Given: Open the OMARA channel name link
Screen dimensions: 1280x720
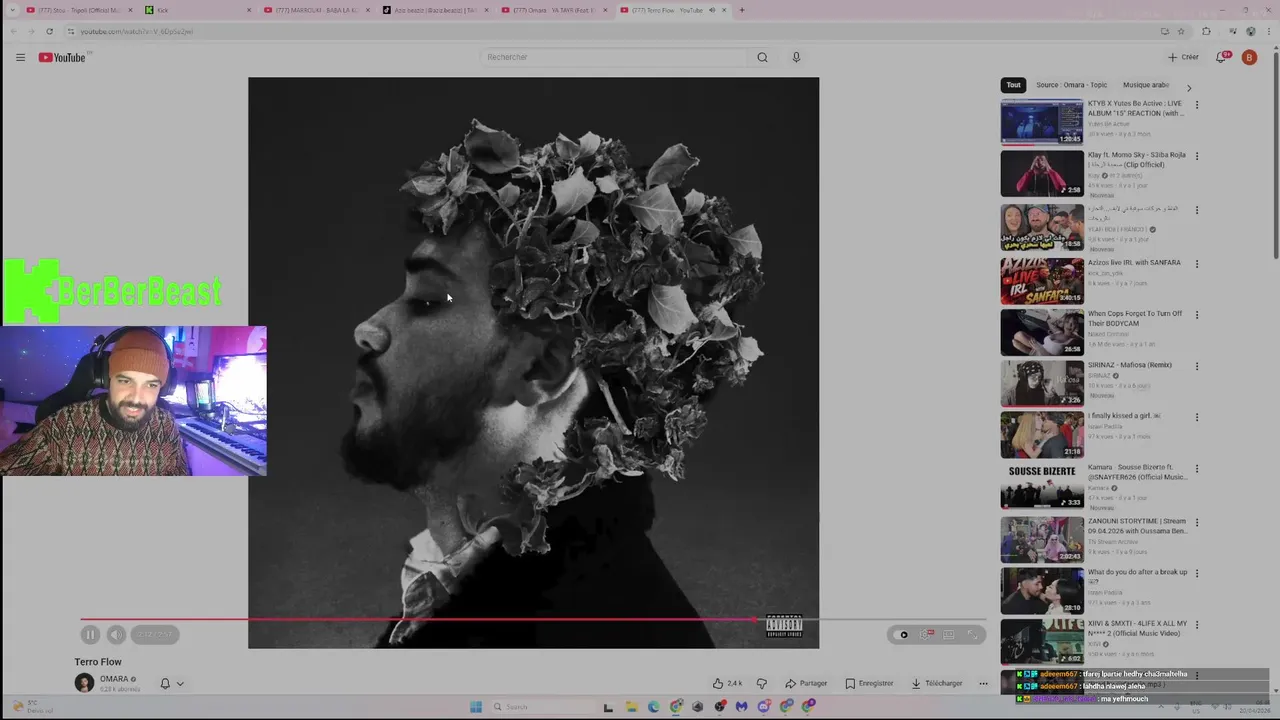Looking at the screenshot, I should tap(113, 679).
